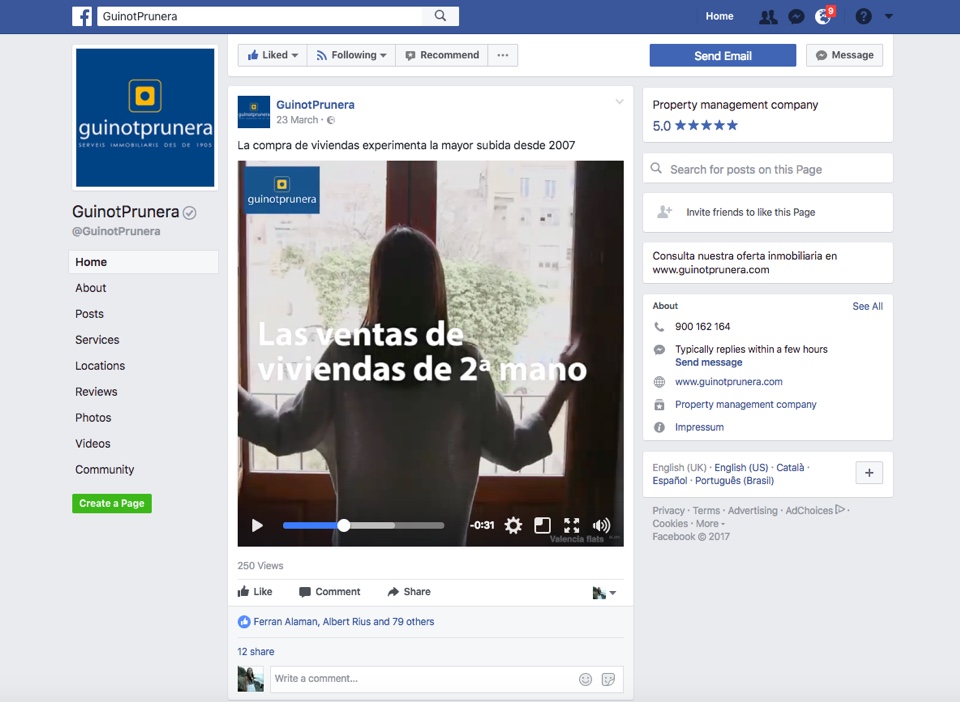The image size is (960, 702).
Task: Toggle picture-in-picture video icon
Action: (x=542, y=525)
